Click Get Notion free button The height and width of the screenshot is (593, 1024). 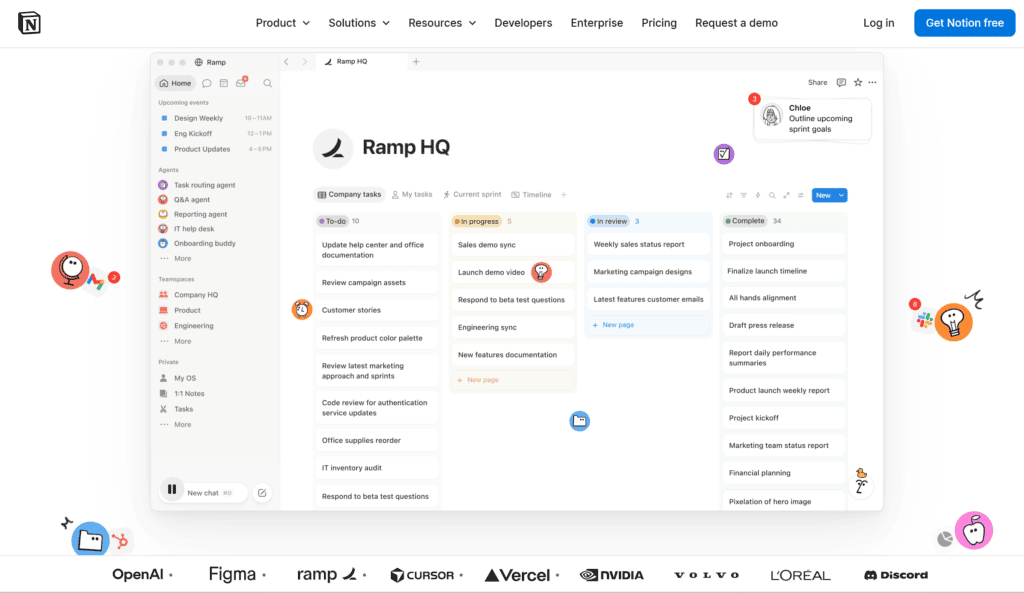coord(965,23)
